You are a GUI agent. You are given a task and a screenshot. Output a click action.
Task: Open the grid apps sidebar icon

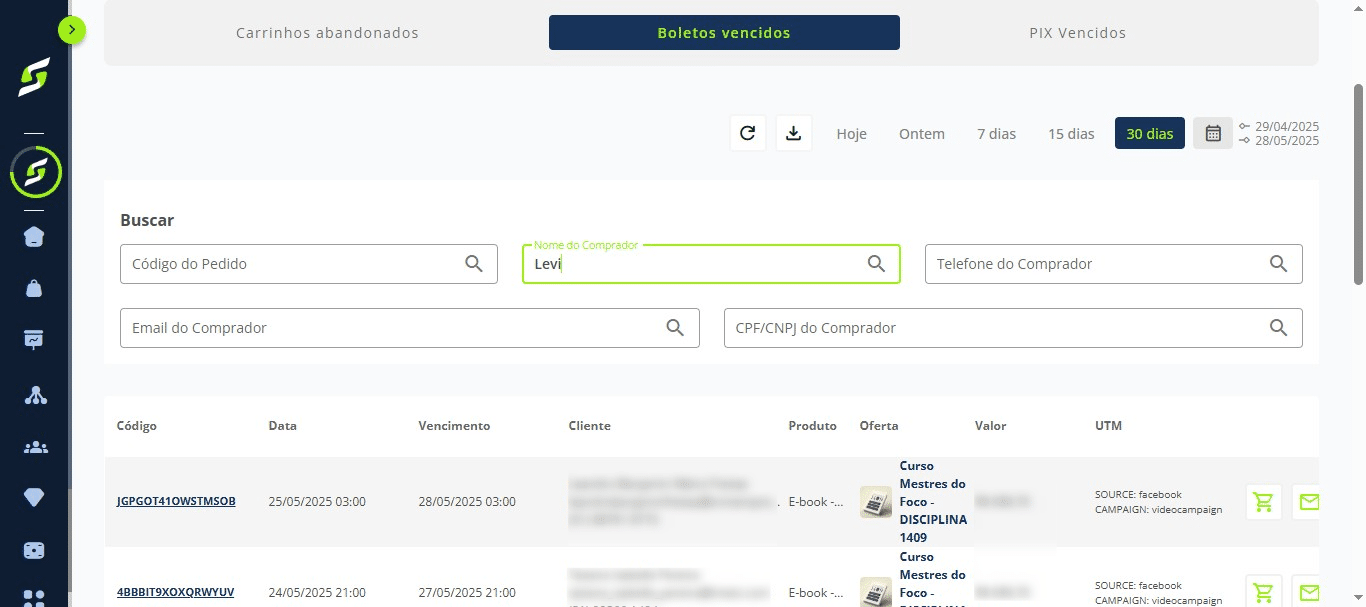click(34, 598)
